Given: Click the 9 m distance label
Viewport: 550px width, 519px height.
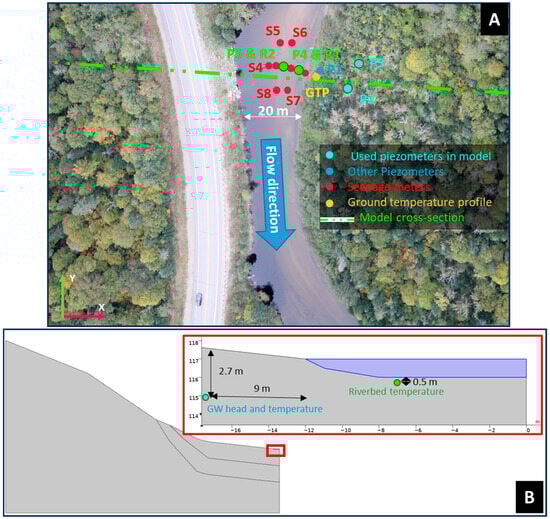Looking at the screenshot, I should point(262,389).
